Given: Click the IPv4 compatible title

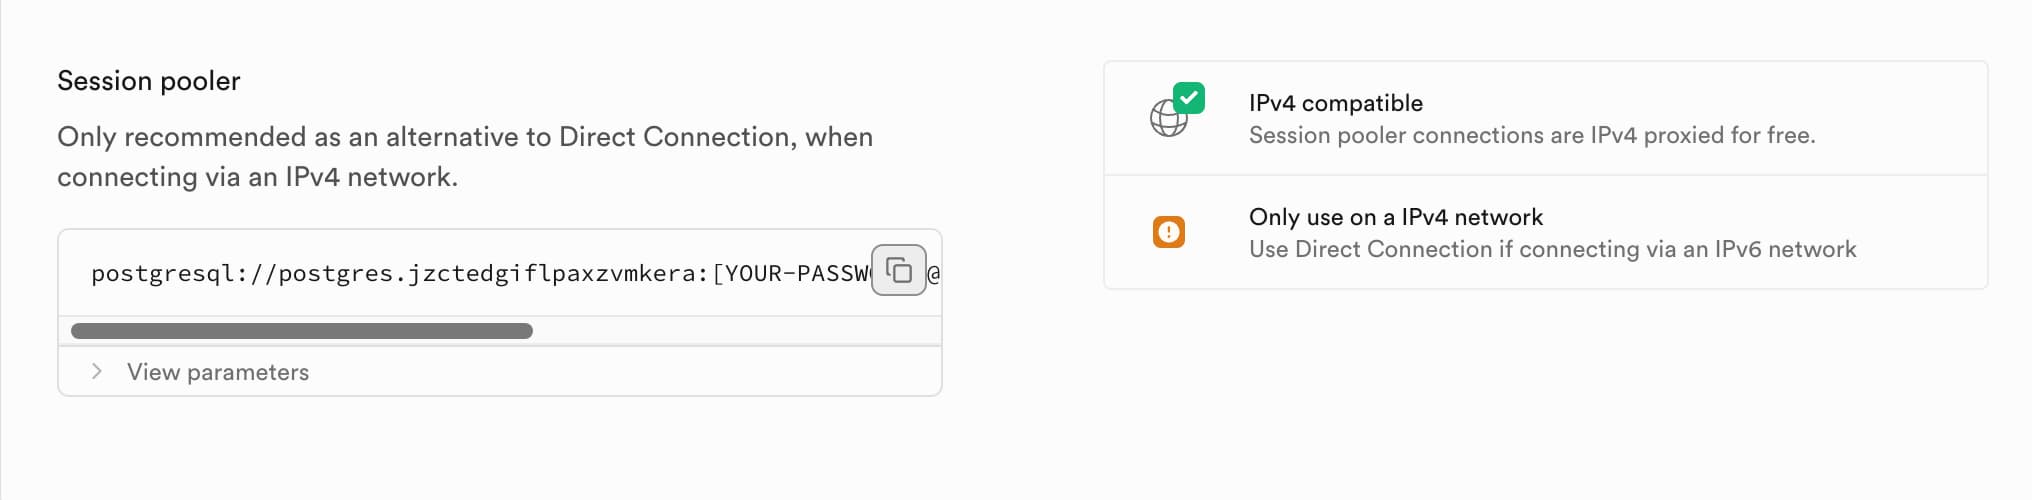Looking at the screenshot, I should click(x=1335, y=103).
